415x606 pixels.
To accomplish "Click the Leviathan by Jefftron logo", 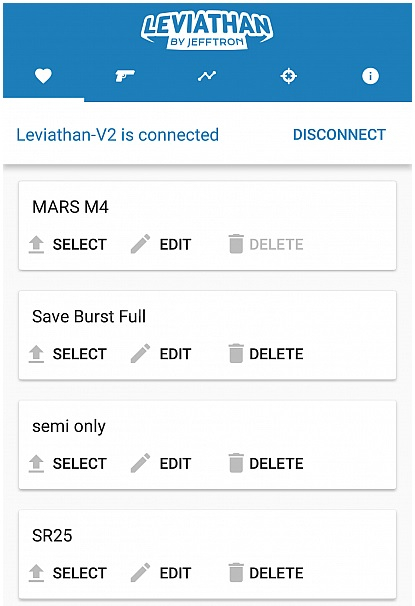I will [207, 32].
